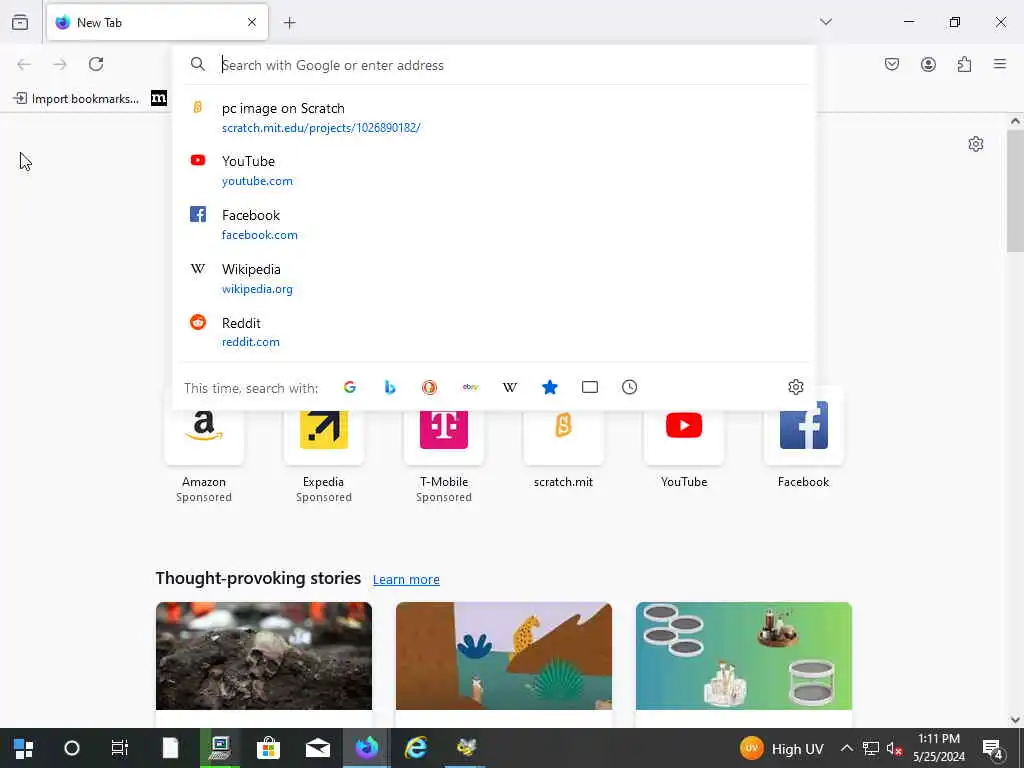Go back one page
Image resolution: width=1024 pixels, height=768 pixels.
pyautogui.click(x=24, y=64)
